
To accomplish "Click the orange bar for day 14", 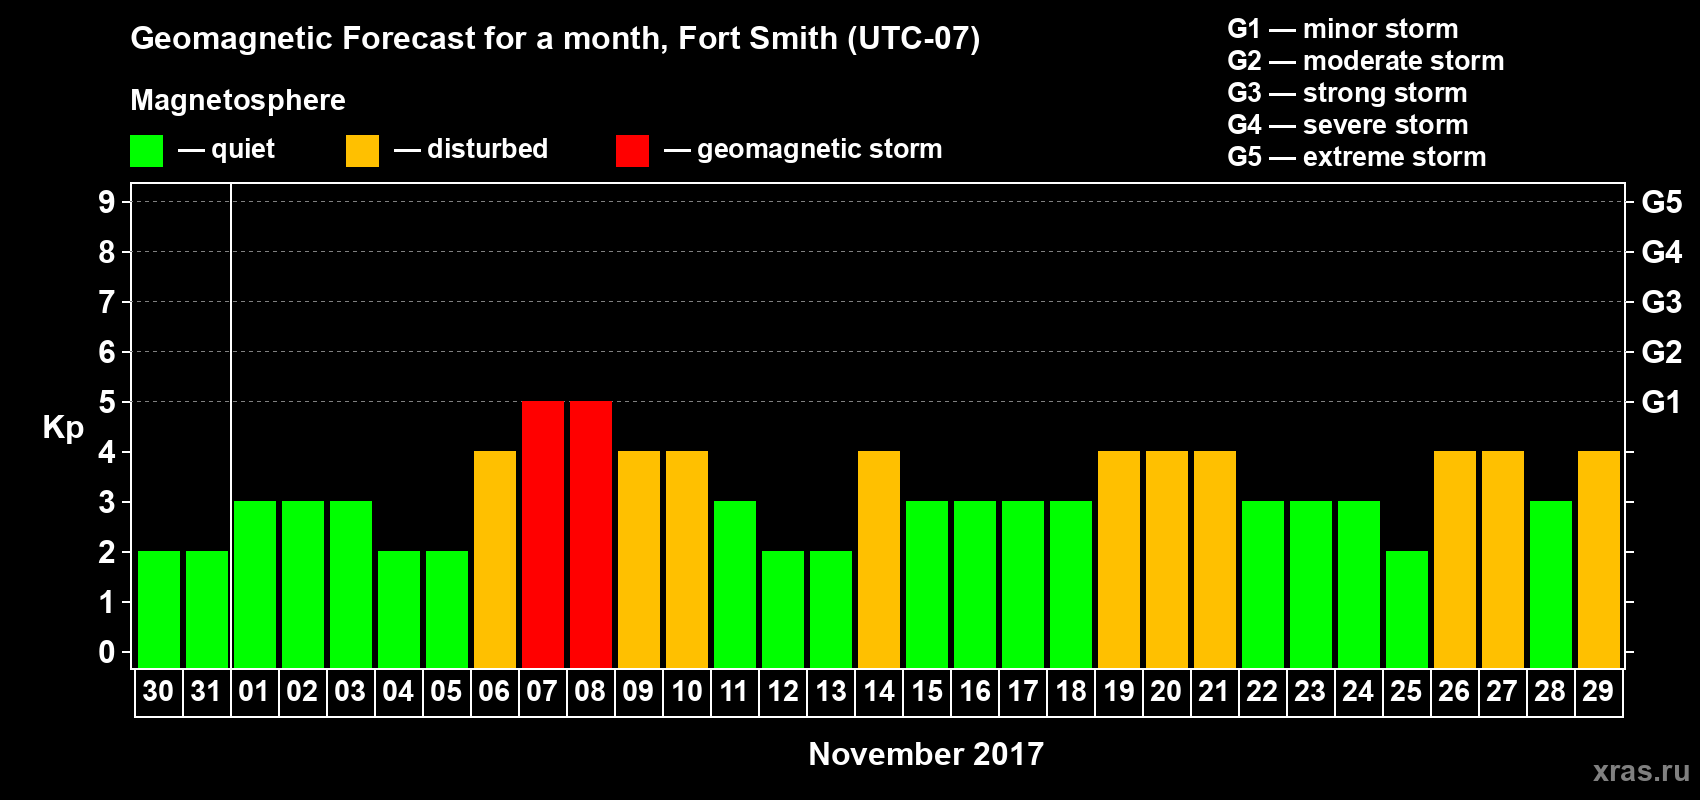I will coord(879,559).
